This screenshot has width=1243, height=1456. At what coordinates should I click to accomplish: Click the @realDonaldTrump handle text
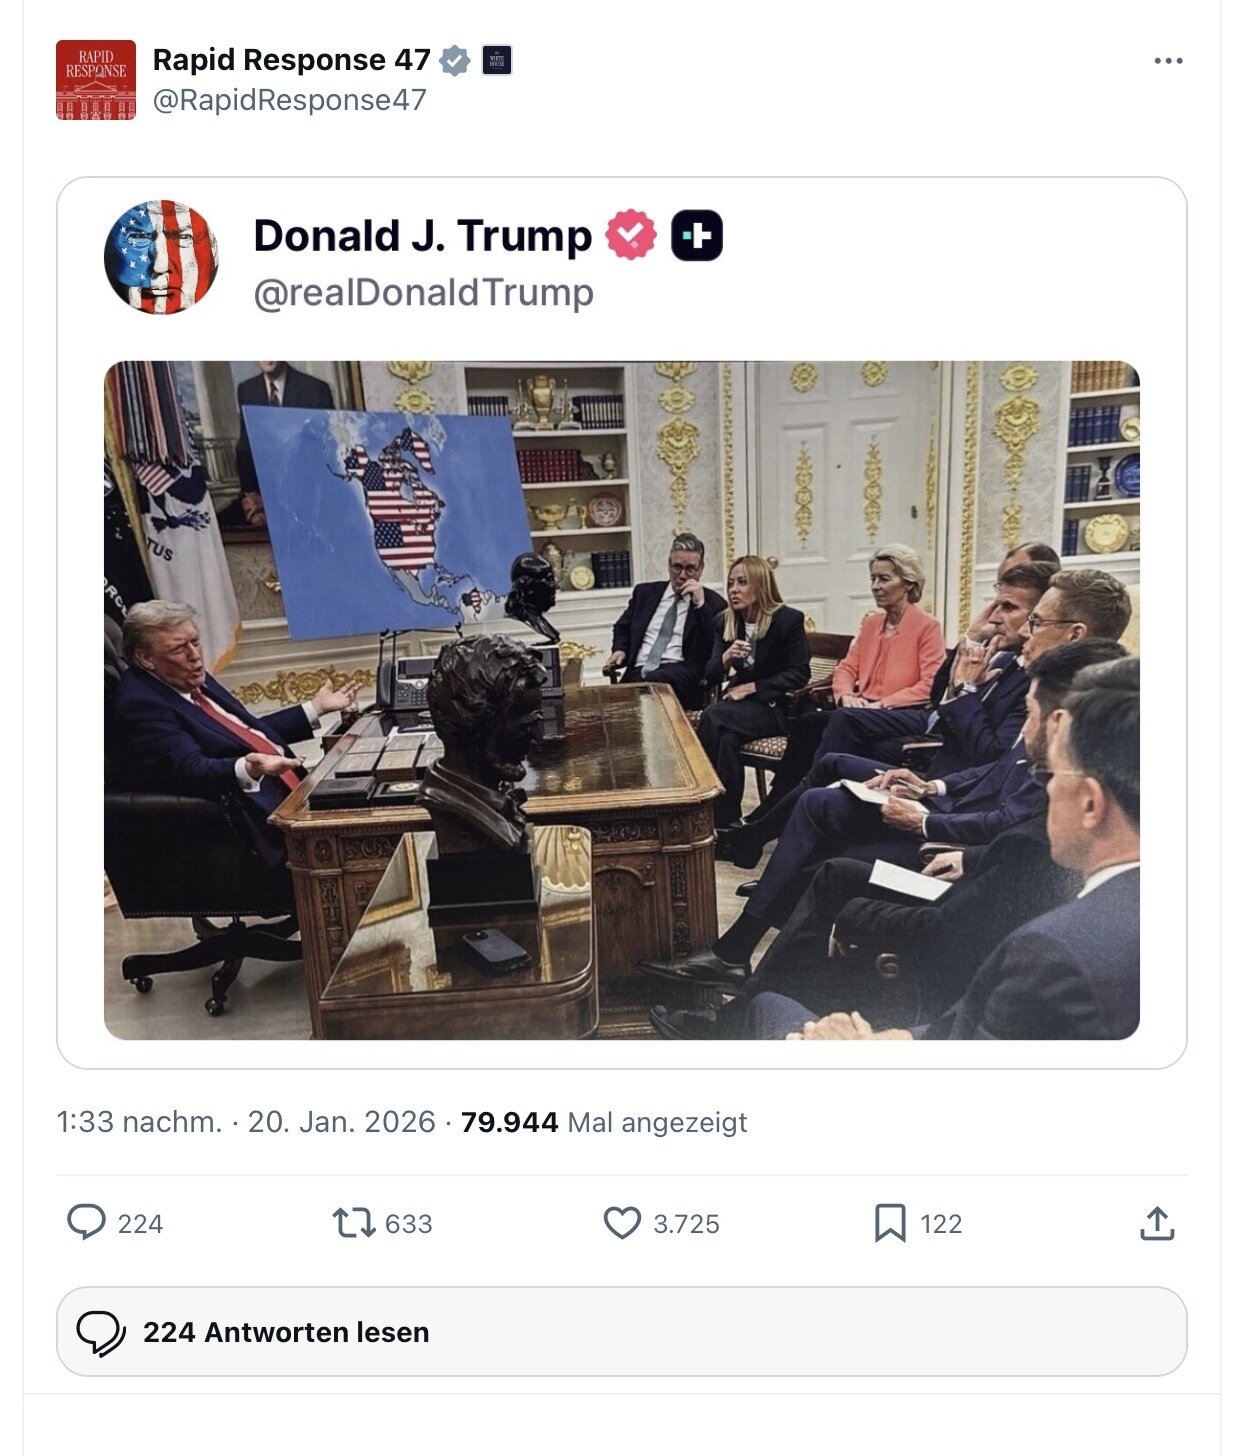click(423, 293)
